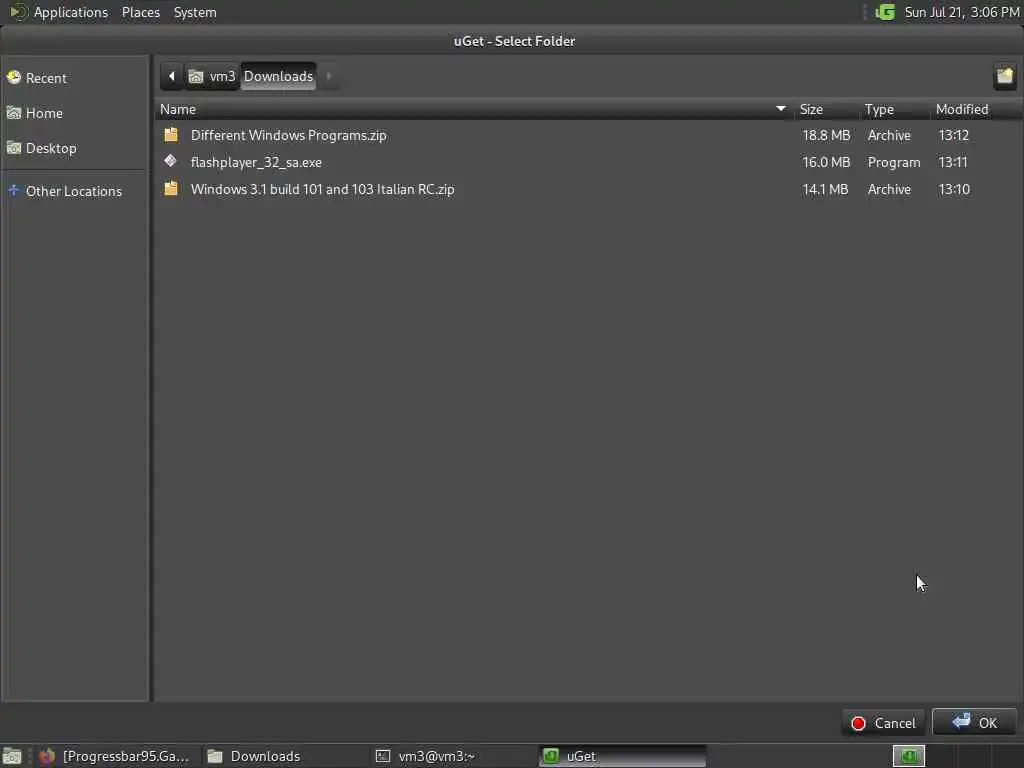Go to Desktop in the sidebar
This screenshot has width=1024, height=768.
click(x=75, y=148)
